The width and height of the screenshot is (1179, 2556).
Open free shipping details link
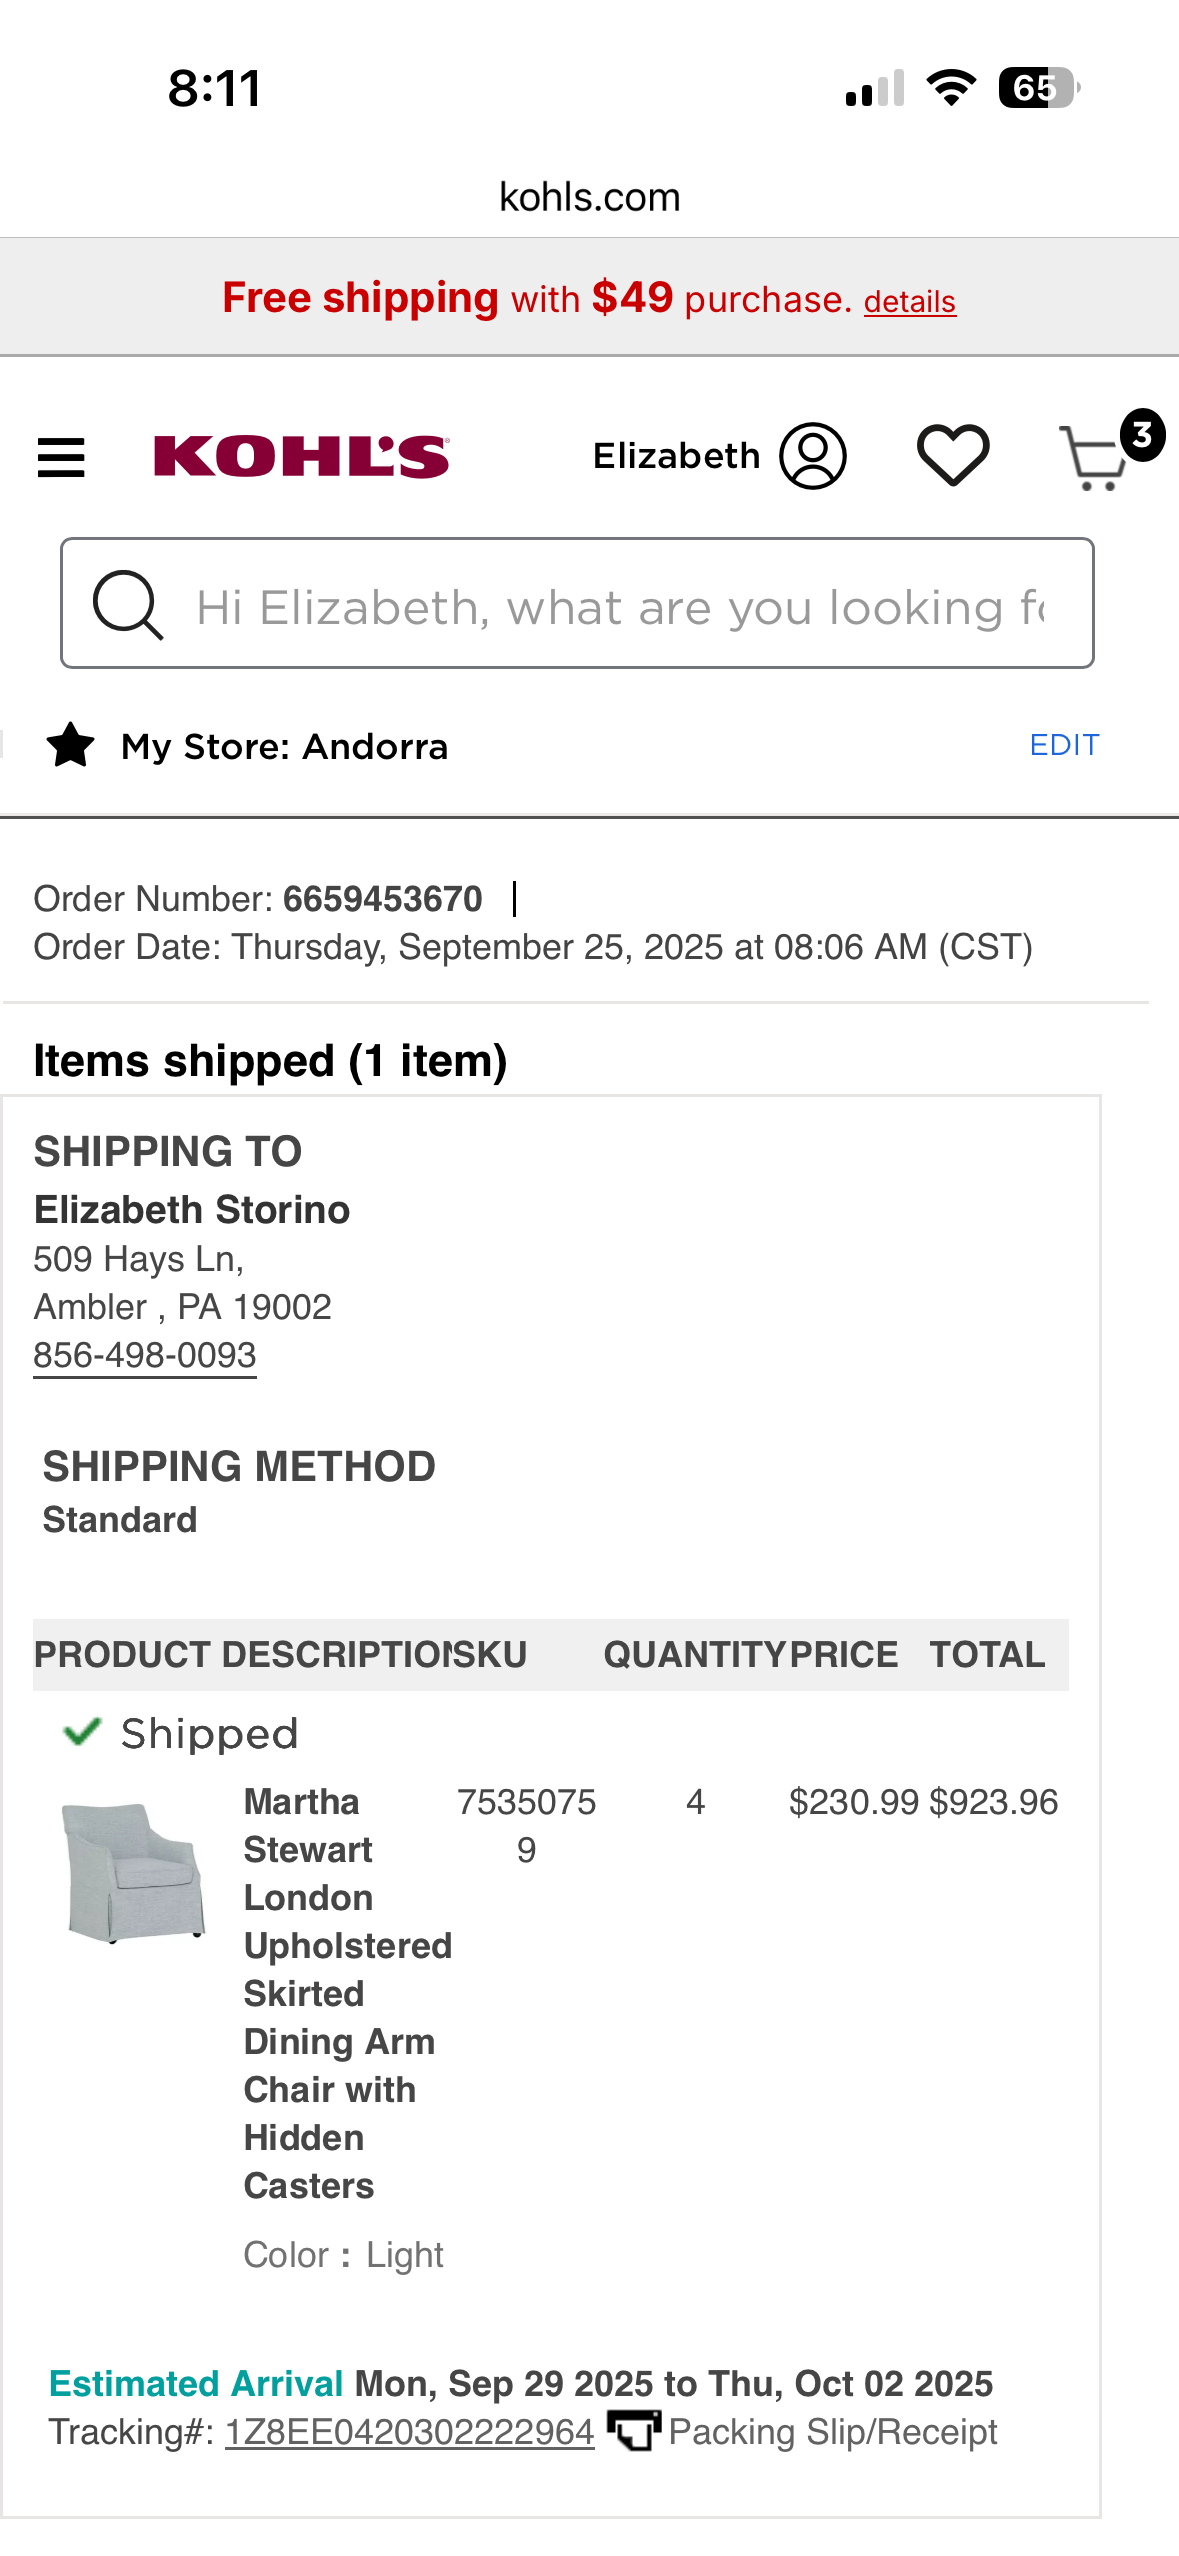909,301
